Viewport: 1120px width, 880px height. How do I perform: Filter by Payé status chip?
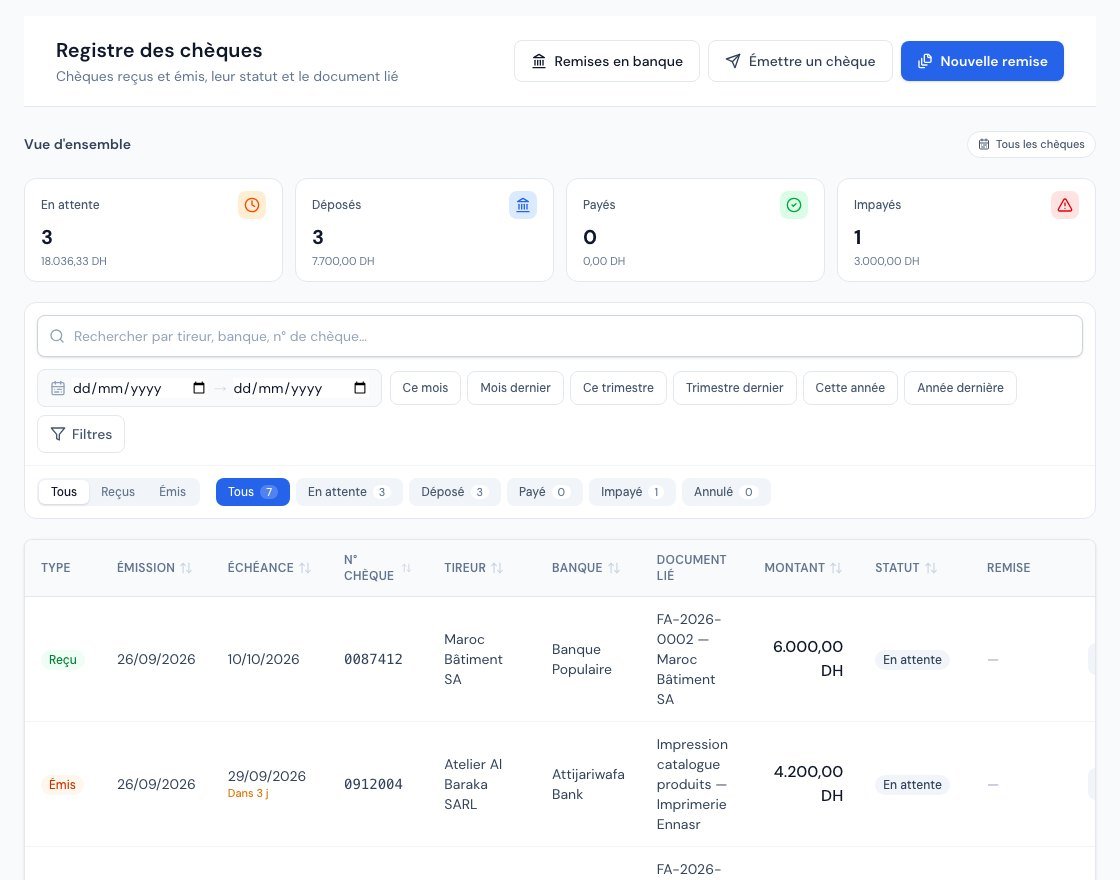[544, 492]
